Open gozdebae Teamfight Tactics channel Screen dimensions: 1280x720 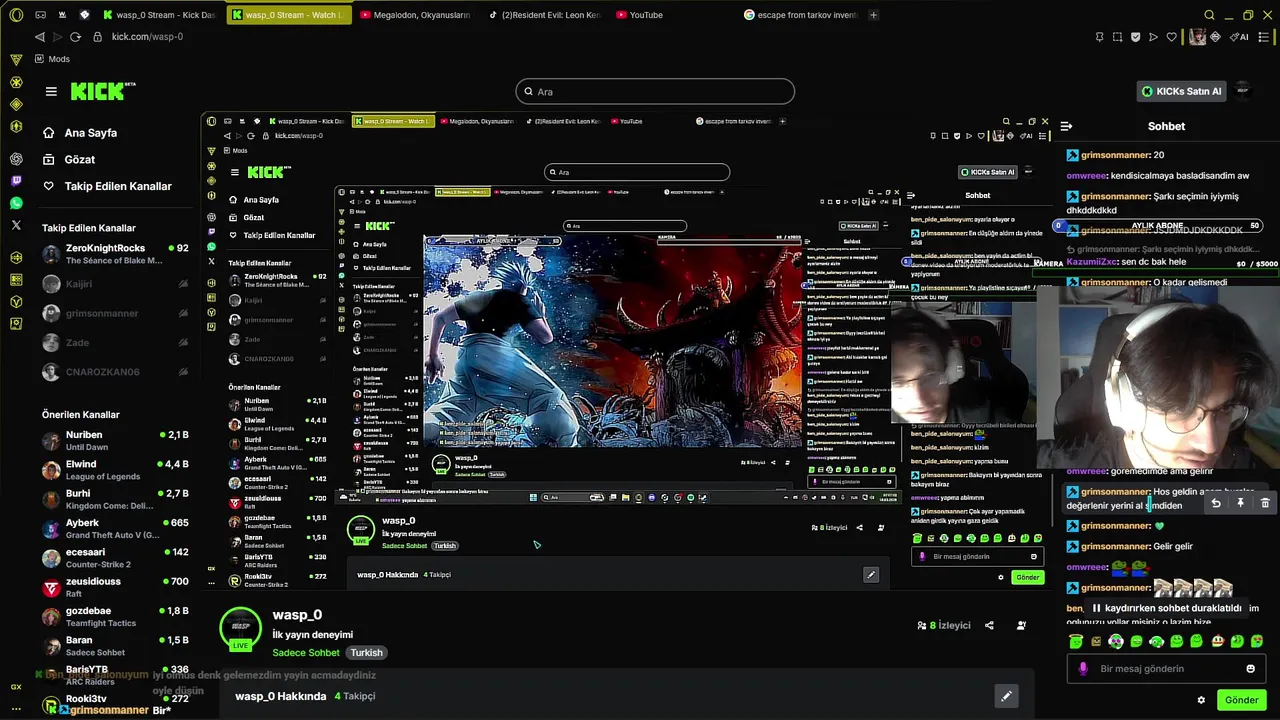[x=115, y=617]
